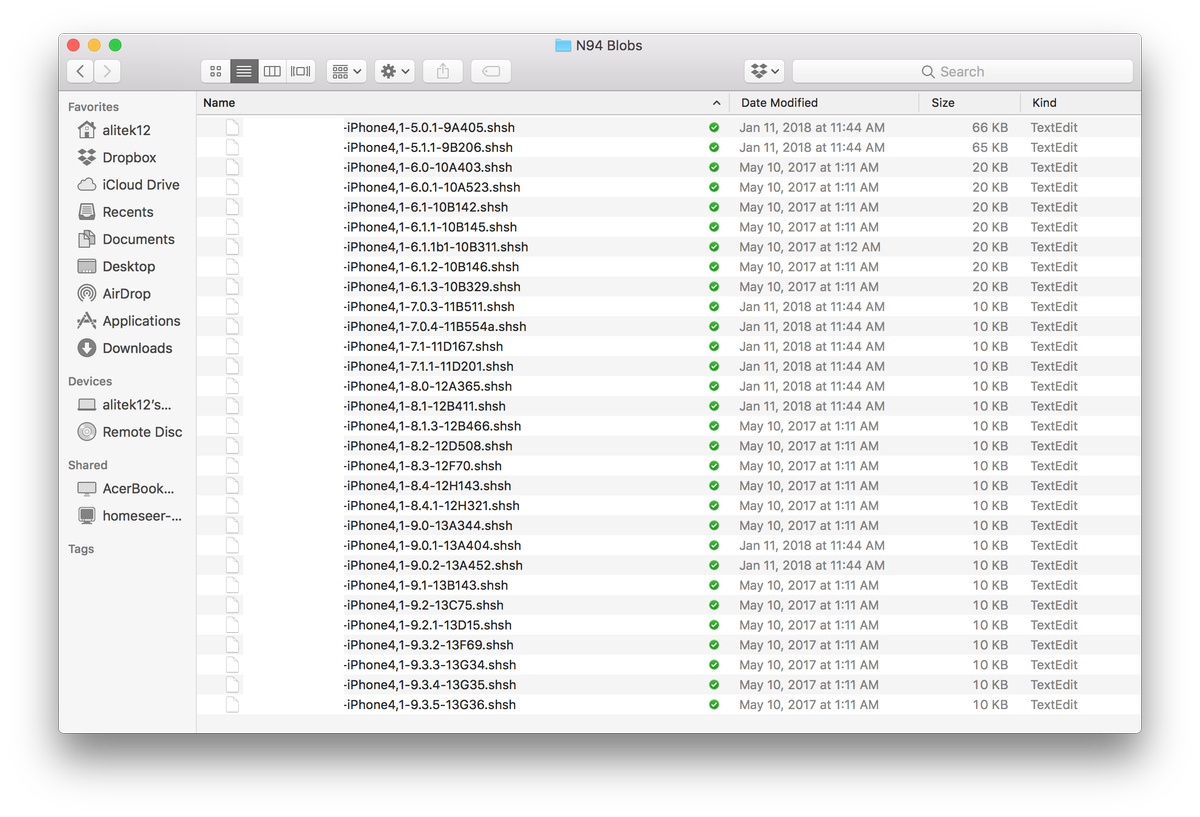
Task: Select iCloud Drive in the sidebar
Action: point(141,184)
